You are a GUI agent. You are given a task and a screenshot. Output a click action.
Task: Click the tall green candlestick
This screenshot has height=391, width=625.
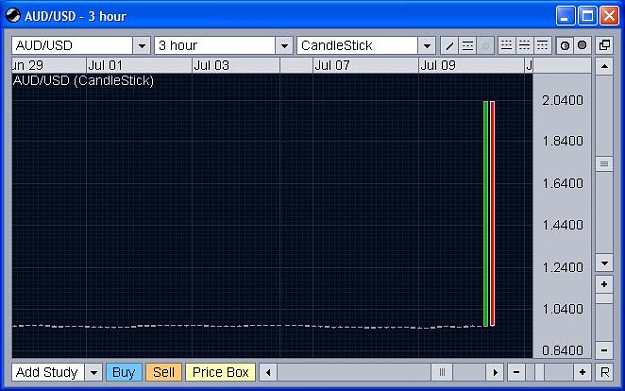(x=485, y=214)
